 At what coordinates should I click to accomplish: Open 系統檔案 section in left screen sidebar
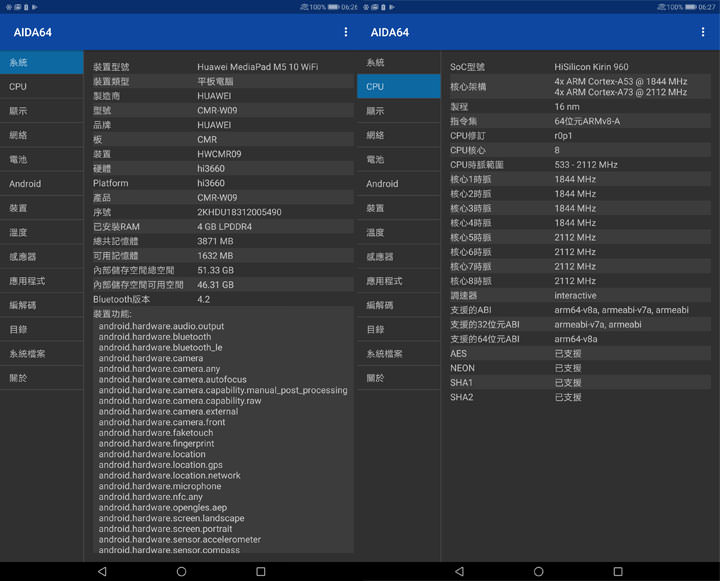pos(42,354)
